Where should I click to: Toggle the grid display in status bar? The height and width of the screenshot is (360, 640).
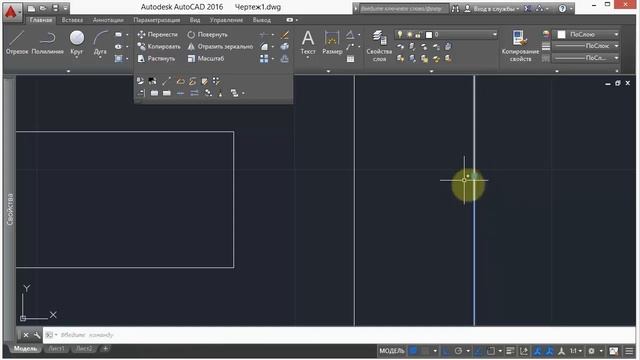(413, 351)
